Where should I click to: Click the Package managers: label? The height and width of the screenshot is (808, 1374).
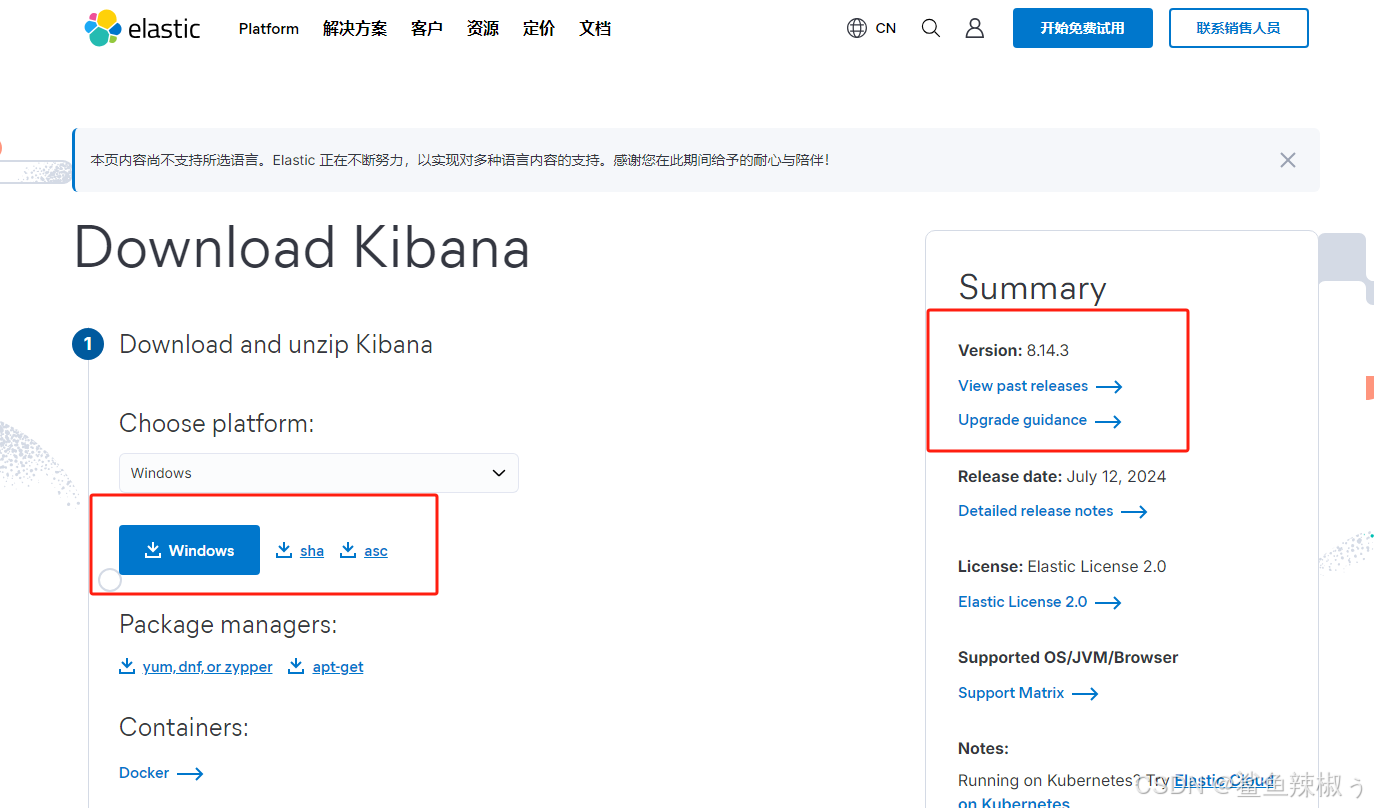(228, 625)
